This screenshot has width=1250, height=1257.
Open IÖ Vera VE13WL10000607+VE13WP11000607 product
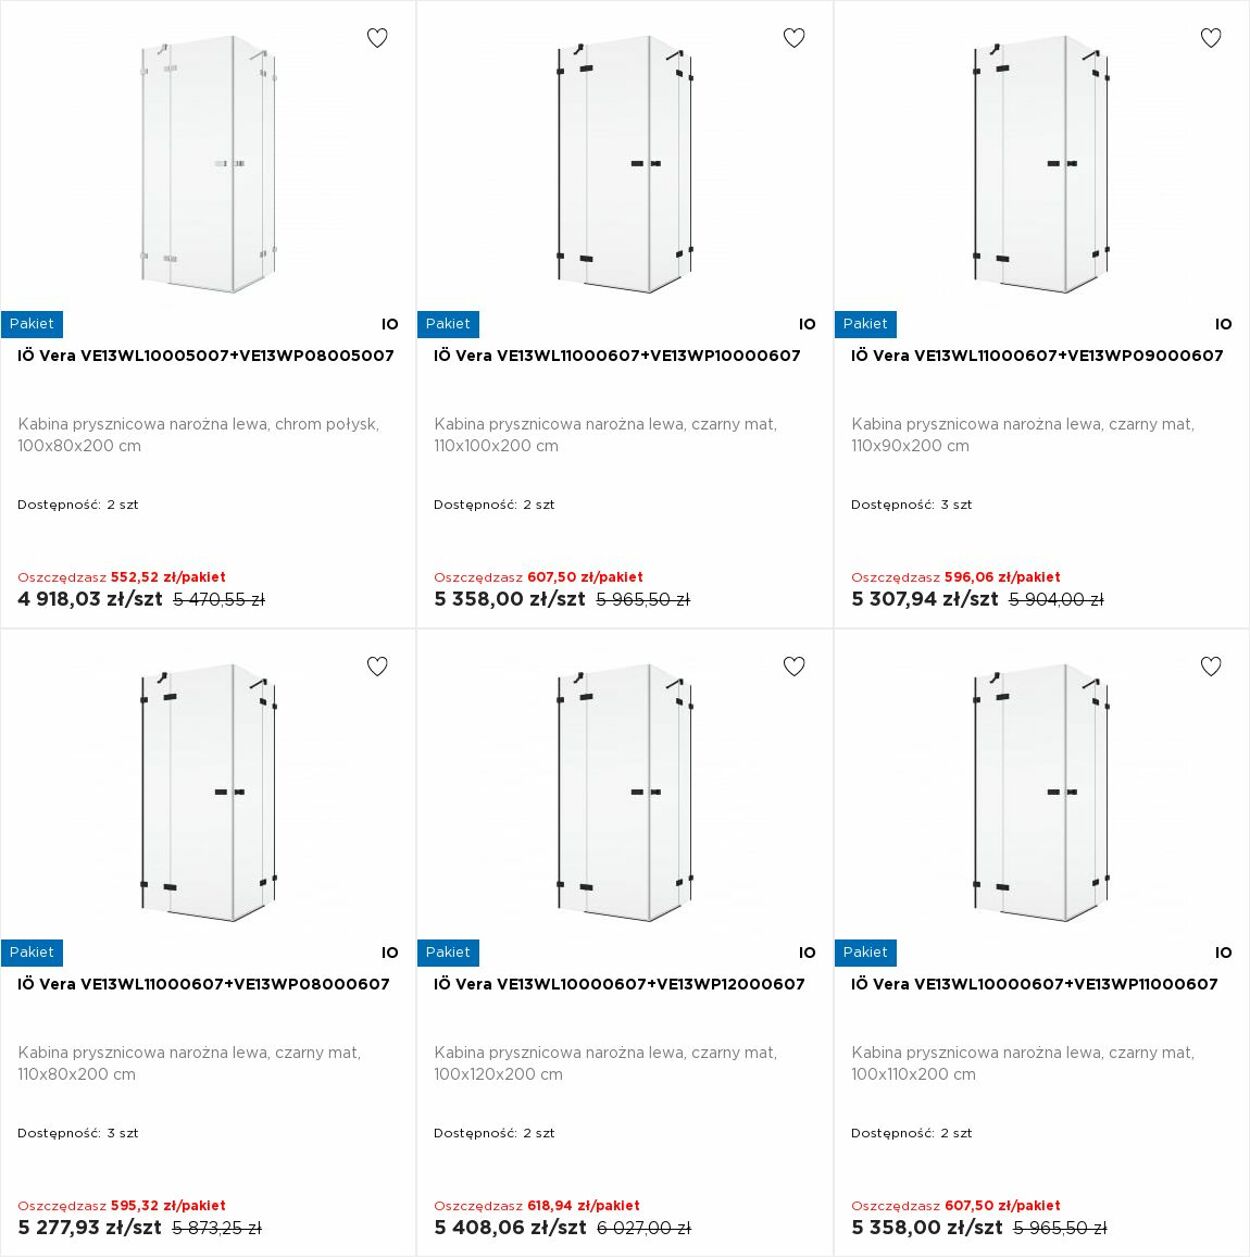point(1034,984)
